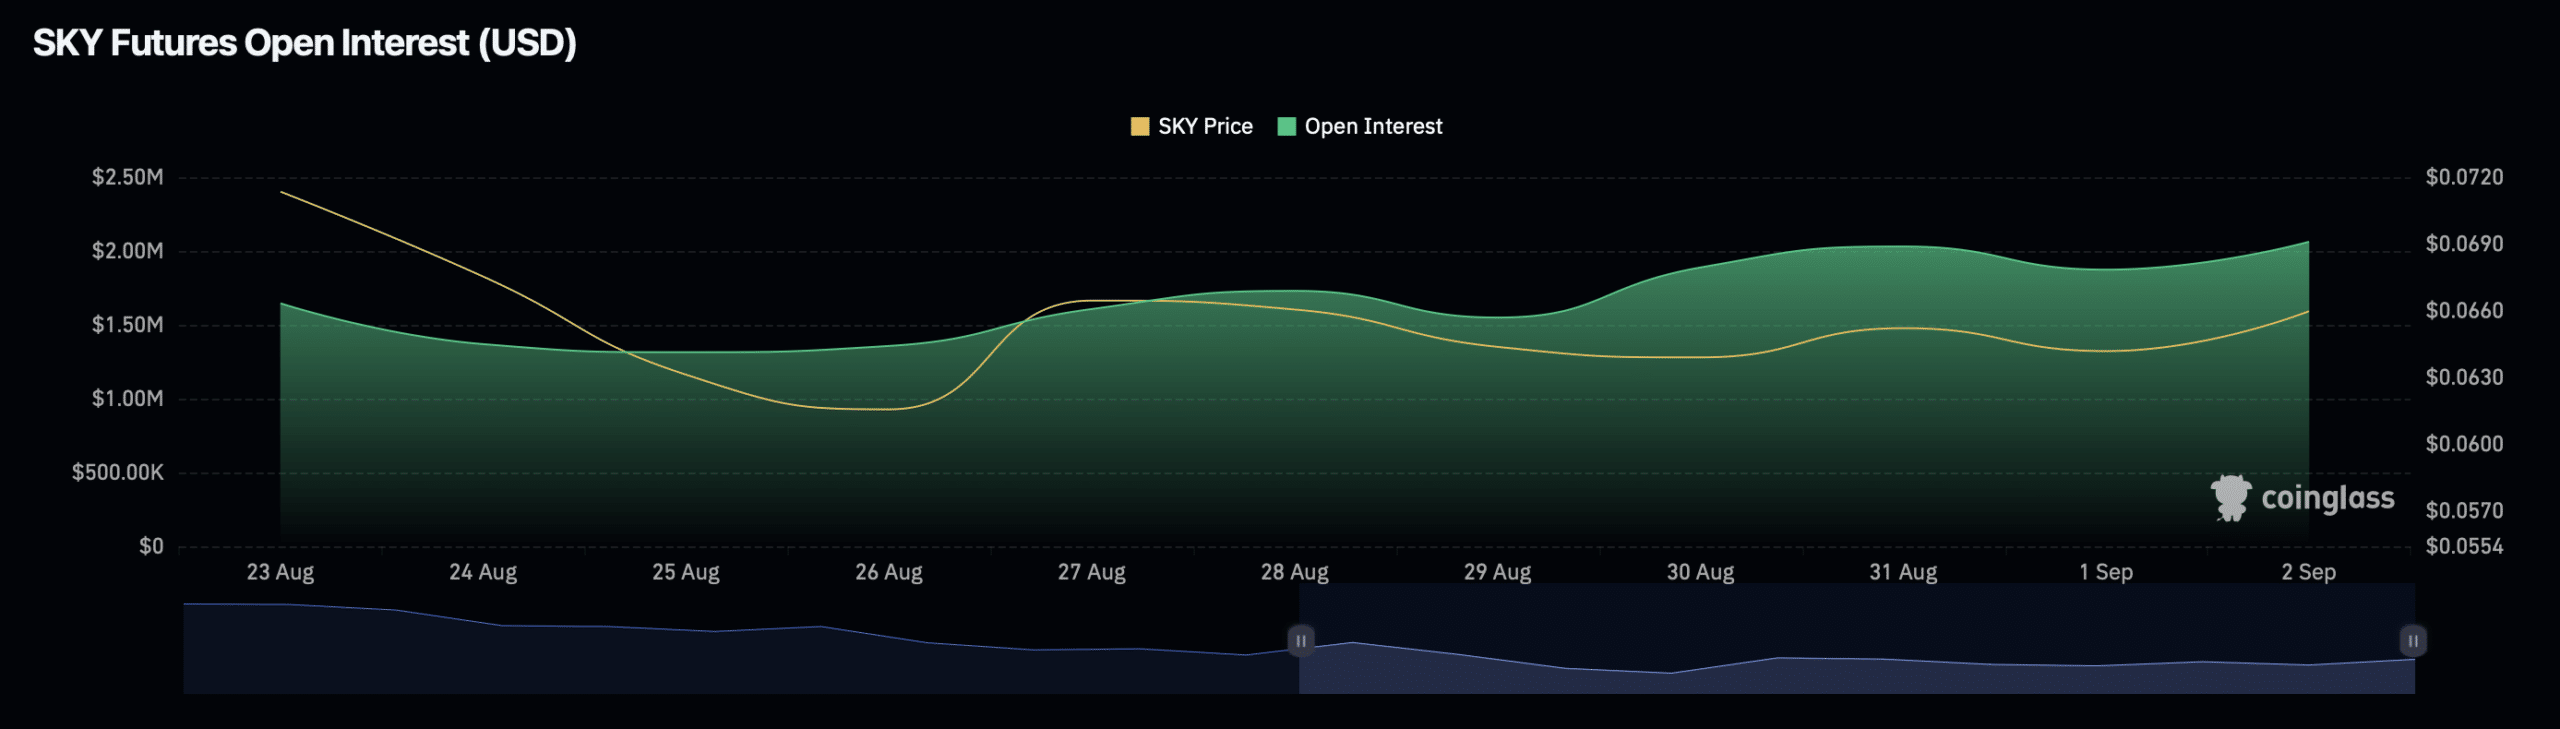This screenshot has width=2560, height=729.
Task: Select the 26 Aug date label
Action: click(x=888, y=572)
